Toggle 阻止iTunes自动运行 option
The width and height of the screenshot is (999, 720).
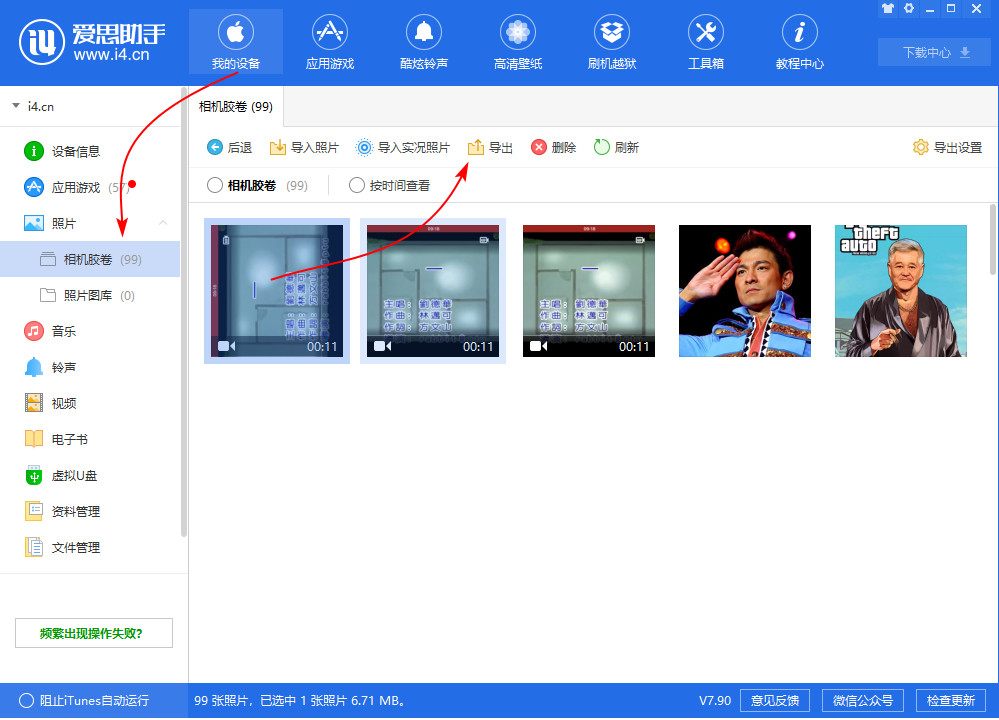[26, 700]
